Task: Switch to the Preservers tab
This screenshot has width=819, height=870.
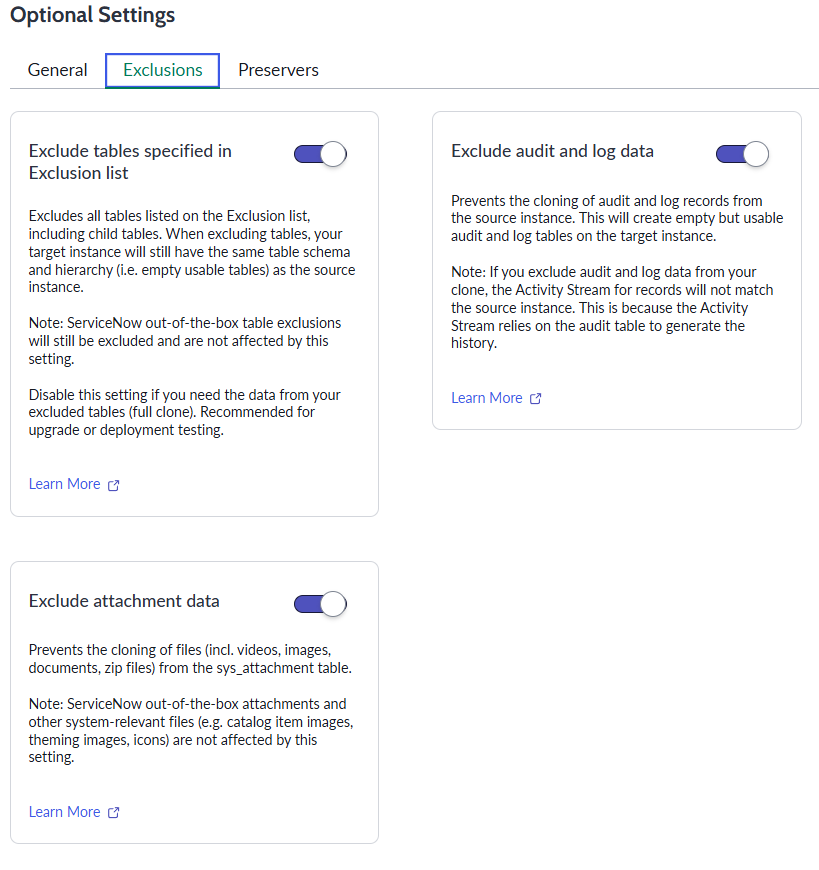Action: [x=278, y=70]
